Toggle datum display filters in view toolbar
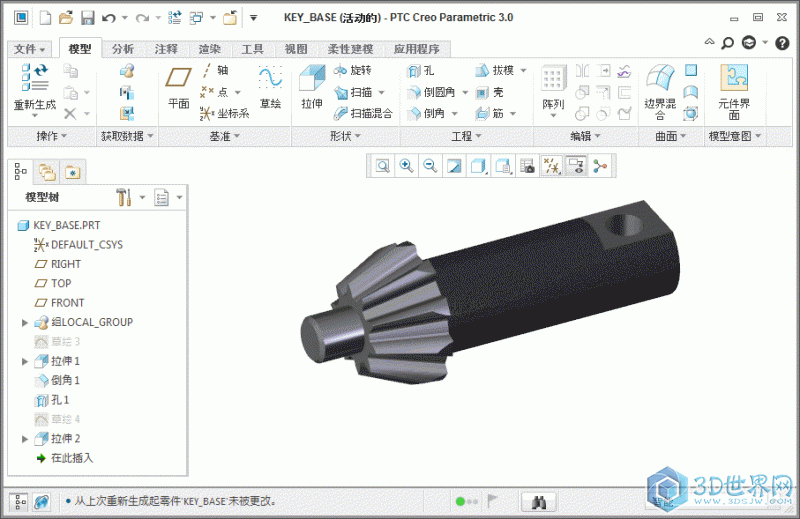 (551, 166)
